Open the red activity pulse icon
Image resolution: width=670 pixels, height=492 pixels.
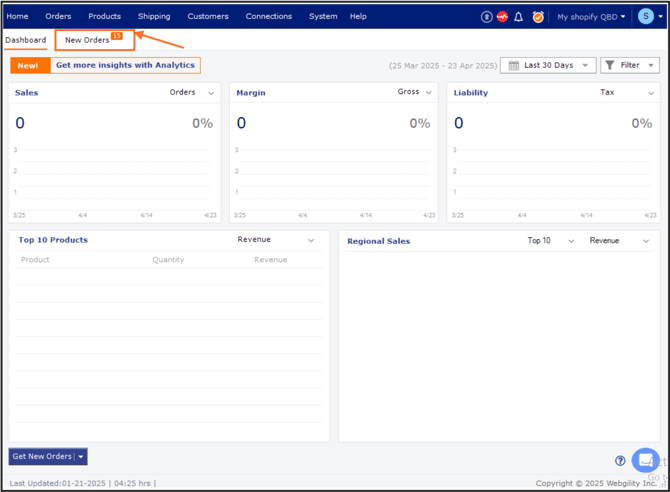[x=502, y=17]
